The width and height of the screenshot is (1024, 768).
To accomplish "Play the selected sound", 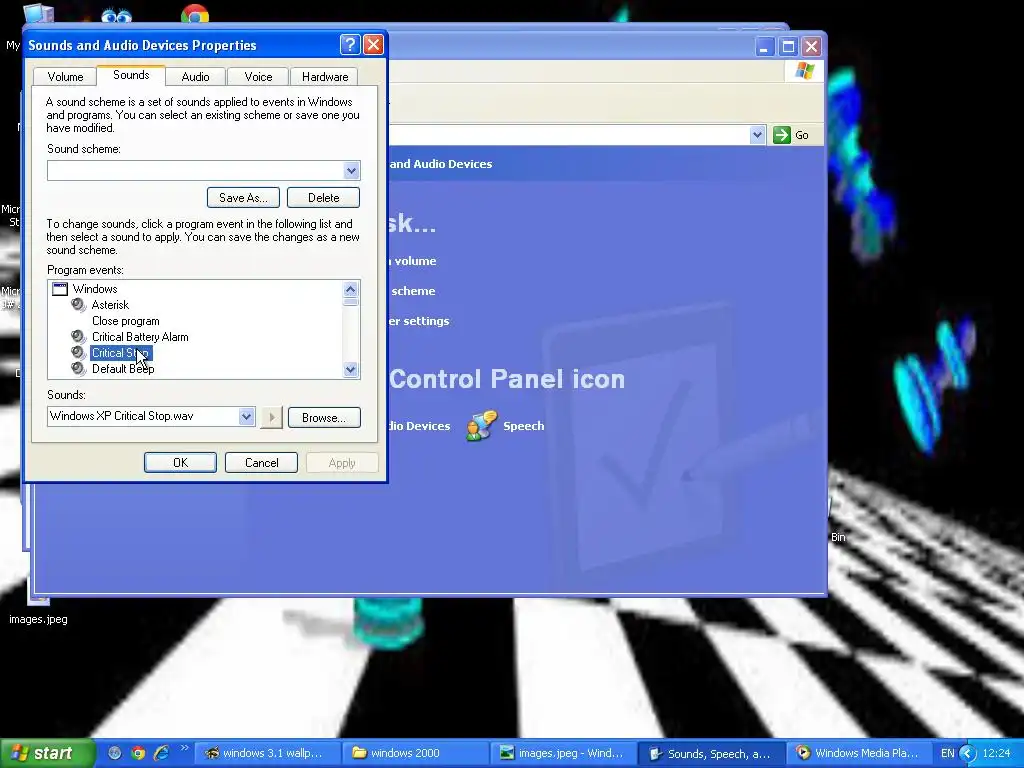I will coord(271,417).
